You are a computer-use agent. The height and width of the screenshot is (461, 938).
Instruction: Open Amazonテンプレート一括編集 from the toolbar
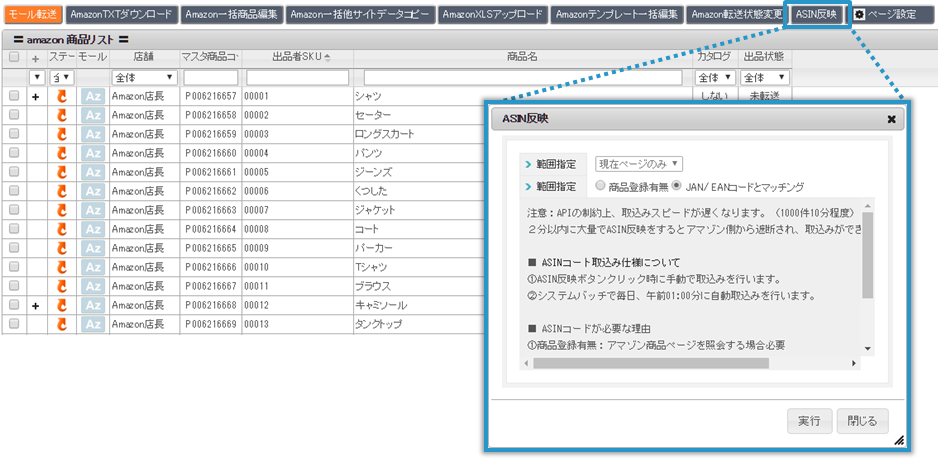(x=617, y=14)
